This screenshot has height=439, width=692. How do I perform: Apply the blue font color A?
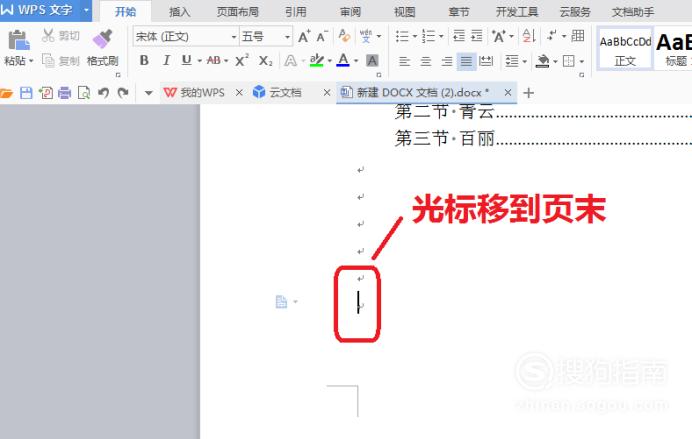(x=343, y=60)
